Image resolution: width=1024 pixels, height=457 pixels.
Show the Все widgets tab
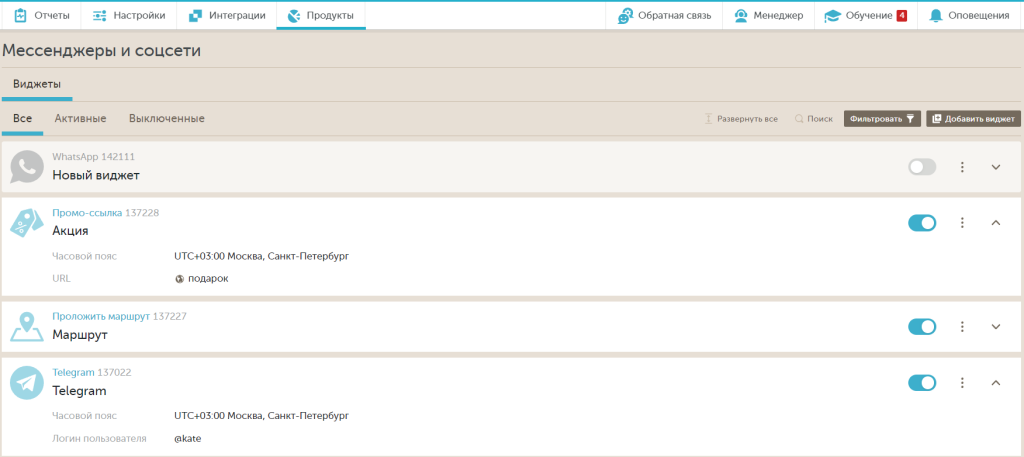point(22,119)
